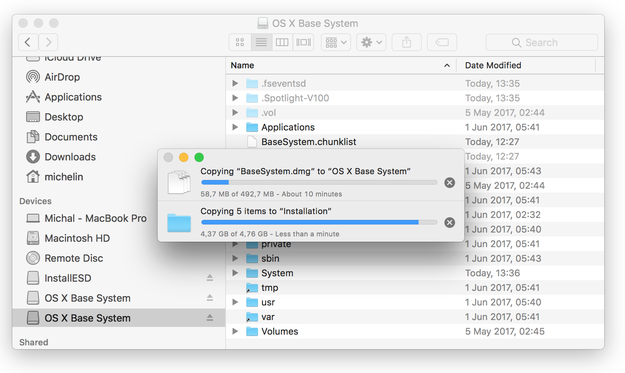Click the Edit Tags toolbar button
625x373 pixels.
click(x=442, y=42)
